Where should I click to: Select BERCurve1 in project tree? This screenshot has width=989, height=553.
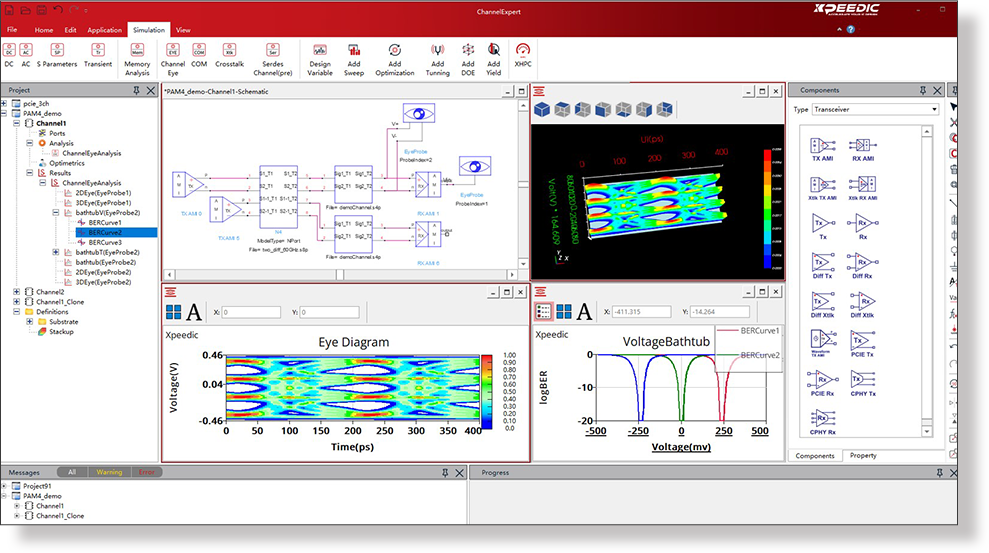click(105, 223)
